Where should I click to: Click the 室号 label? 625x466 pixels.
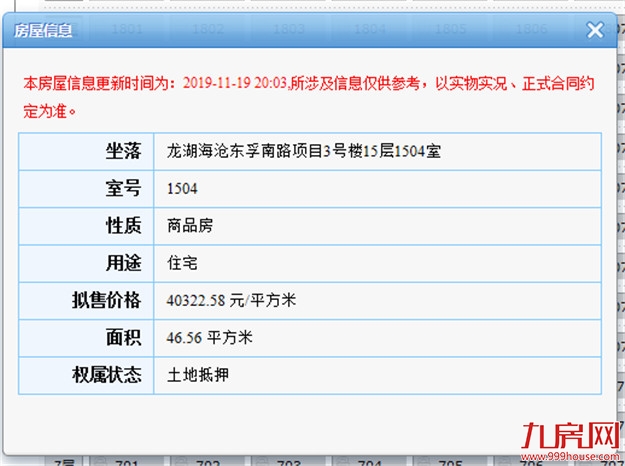[123, 189]
